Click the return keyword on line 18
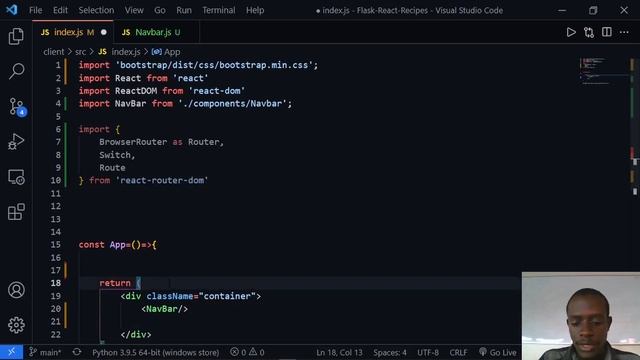The image size is (640, 360). coord(115,283)
